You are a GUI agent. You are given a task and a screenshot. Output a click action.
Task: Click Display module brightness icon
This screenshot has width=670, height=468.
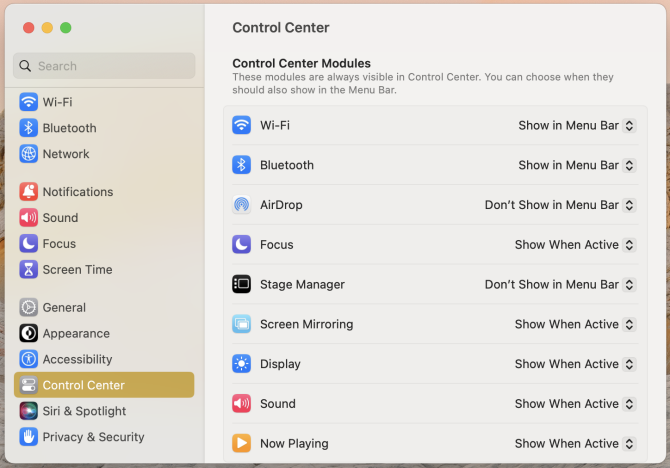click(x=241, y=364)
